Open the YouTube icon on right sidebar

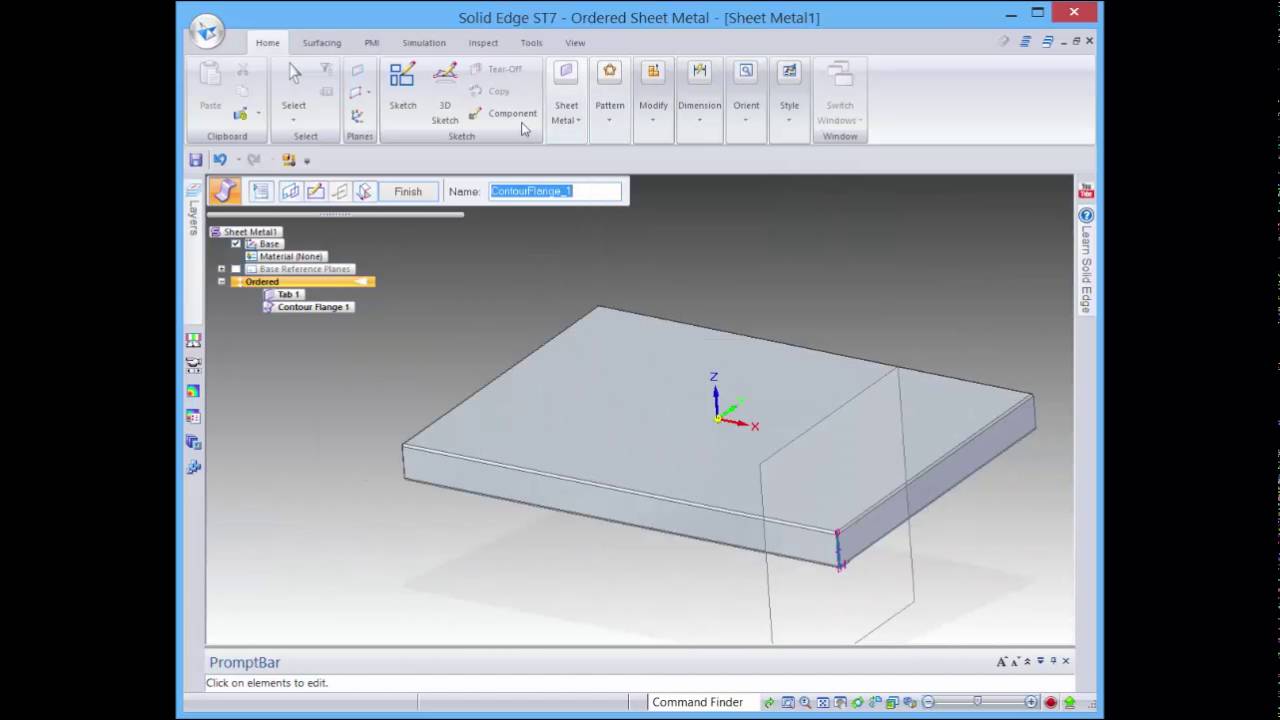pyautogui.click(x=1086, y=191)
